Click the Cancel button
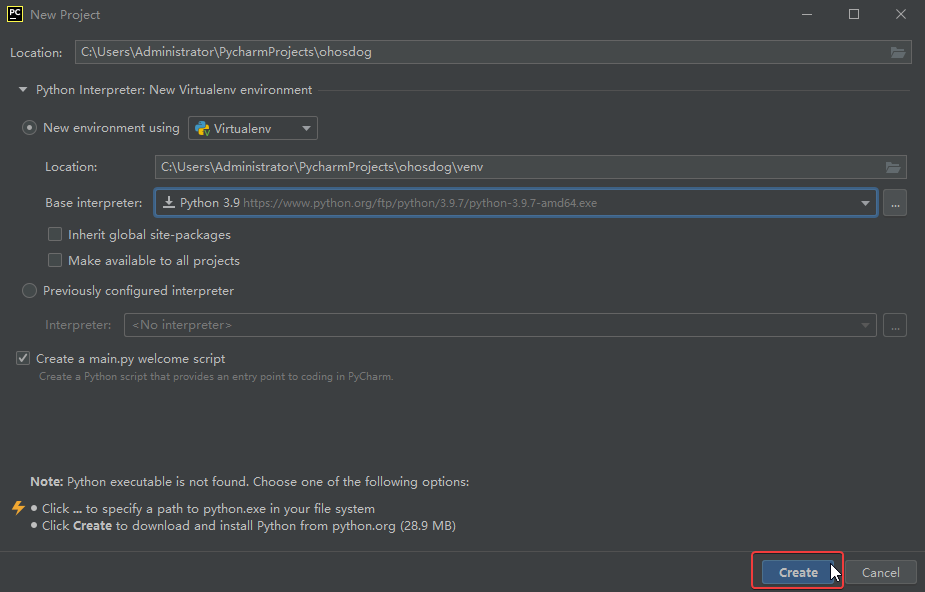The image size is (925, 592). (880, 573)
